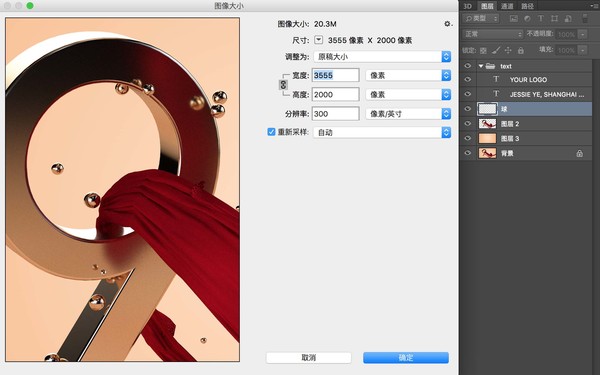Click the fill 100% value field
The image size is (600, 375).
(x=566, y=50)
